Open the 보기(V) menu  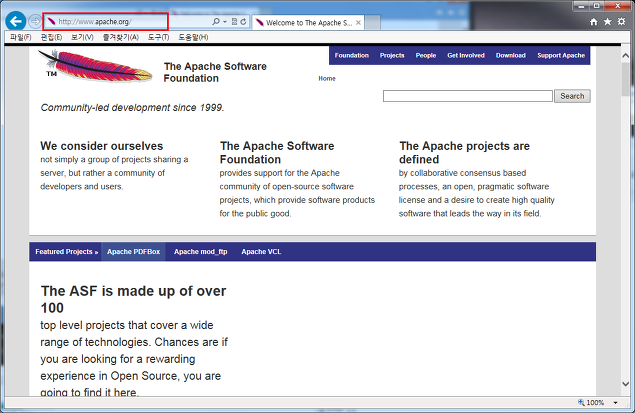pos(82,37)
